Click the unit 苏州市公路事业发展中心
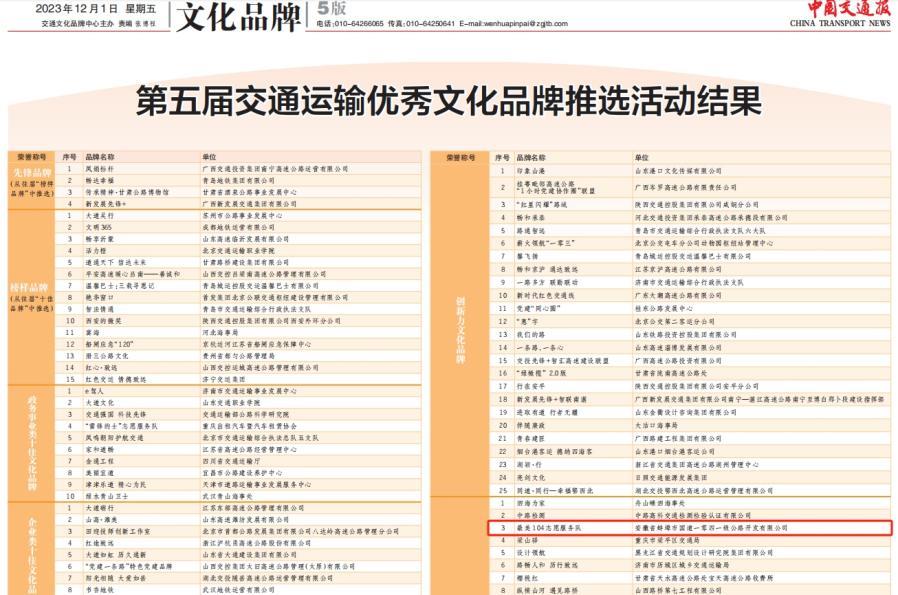This screenshot has height=595, width=898. pos(242,216)
